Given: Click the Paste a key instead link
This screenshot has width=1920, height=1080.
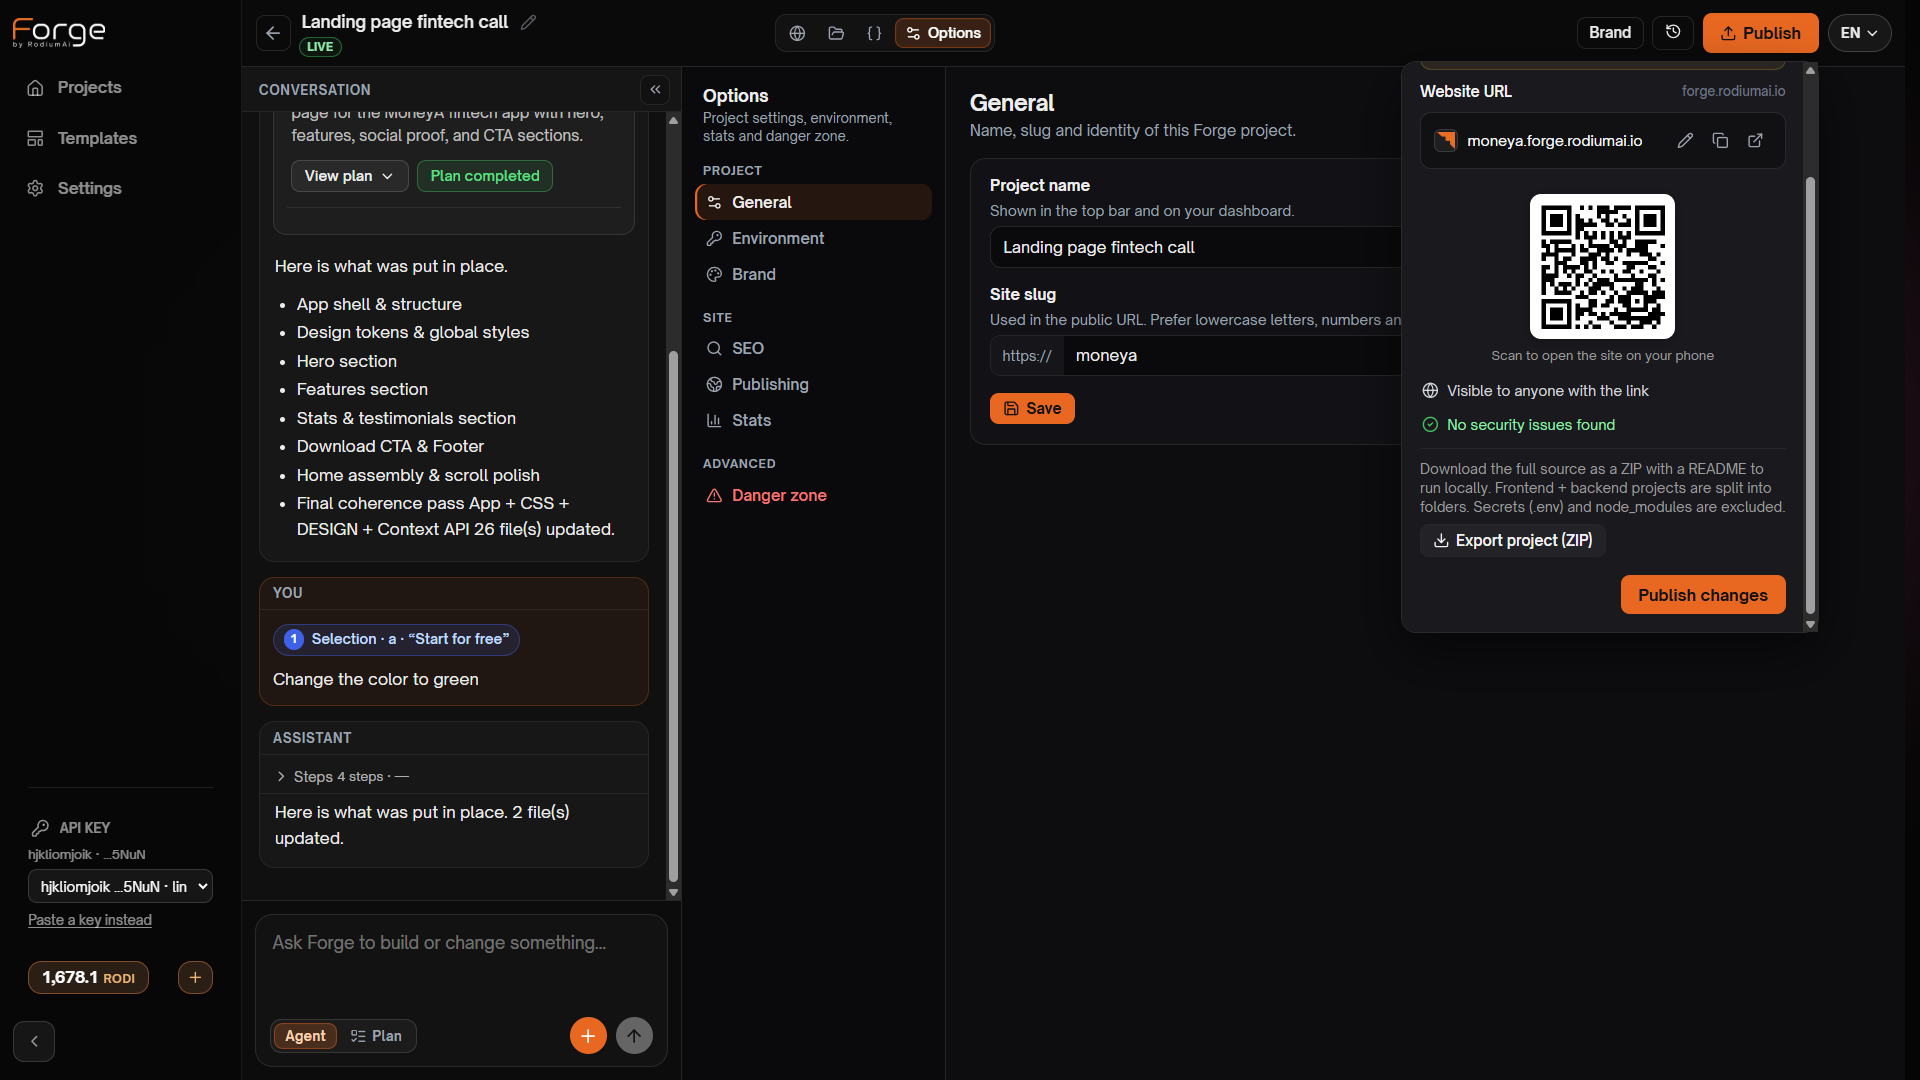Looking at the screenshot, I should [x=90, y=920].
